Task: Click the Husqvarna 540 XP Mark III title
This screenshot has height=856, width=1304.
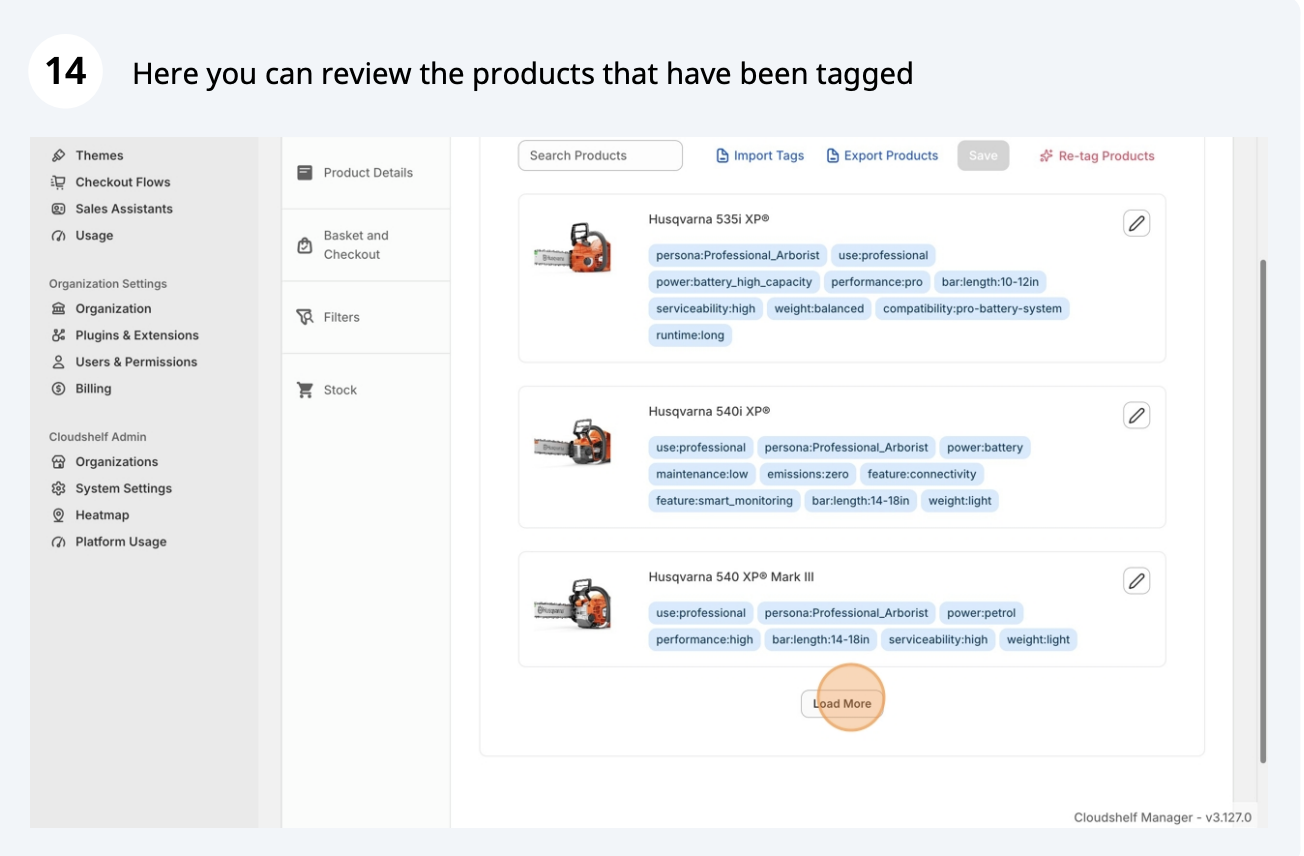Action: tap(731, 577)
